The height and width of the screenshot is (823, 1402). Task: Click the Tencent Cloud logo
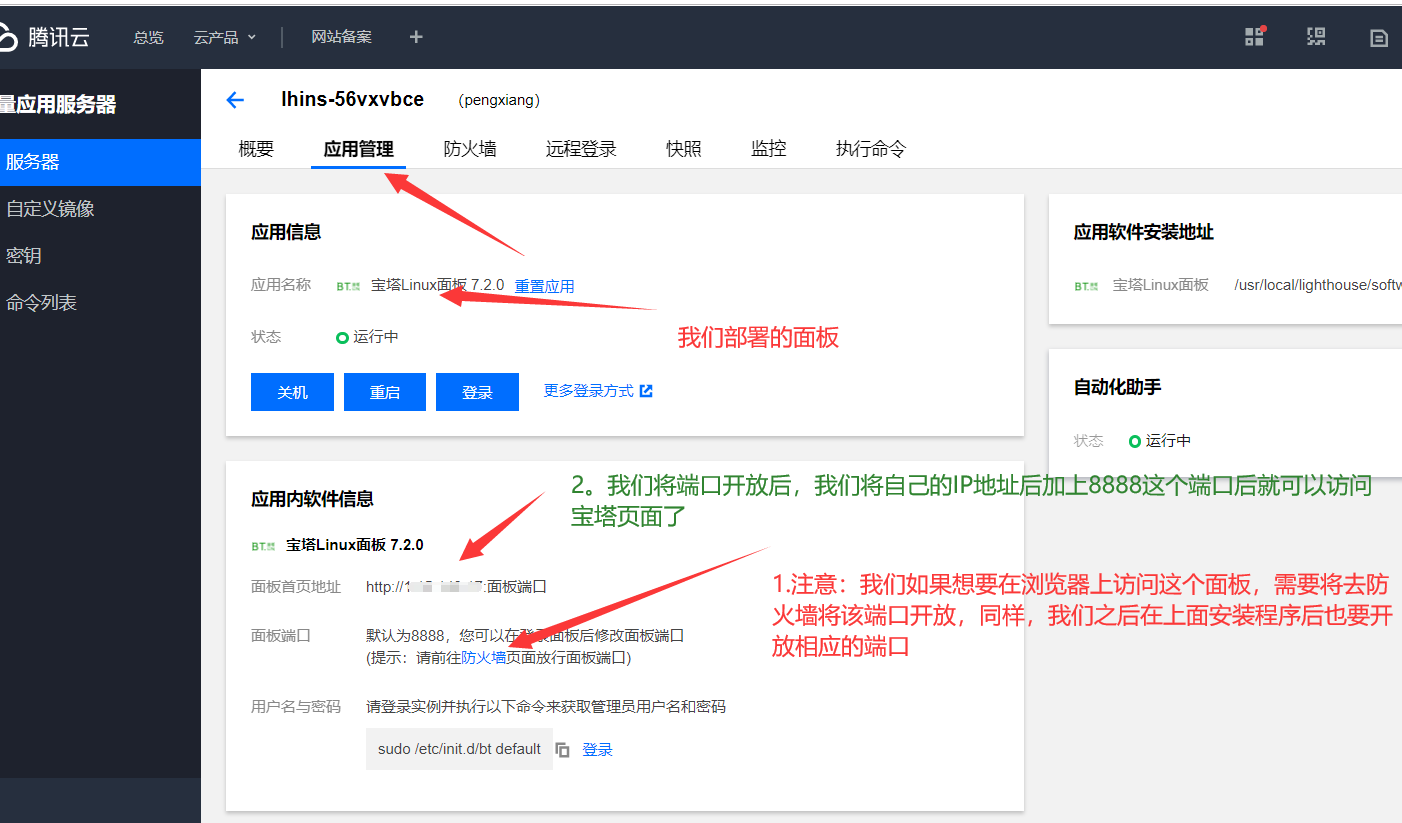click(x=44, y=37)
